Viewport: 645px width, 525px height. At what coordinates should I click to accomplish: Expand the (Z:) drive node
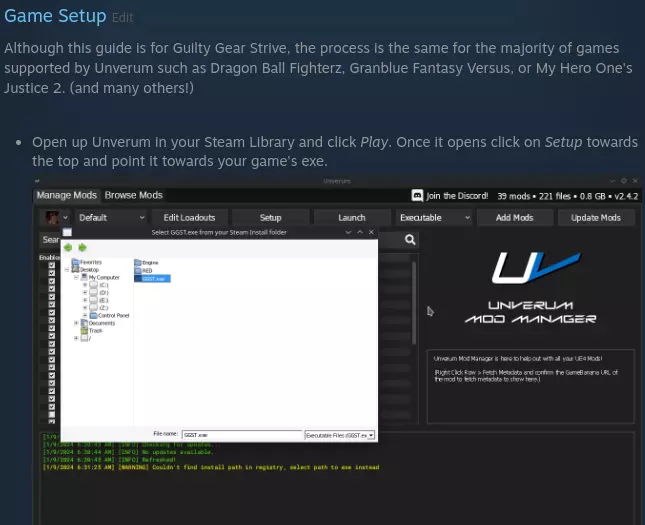tap(85, 308)
